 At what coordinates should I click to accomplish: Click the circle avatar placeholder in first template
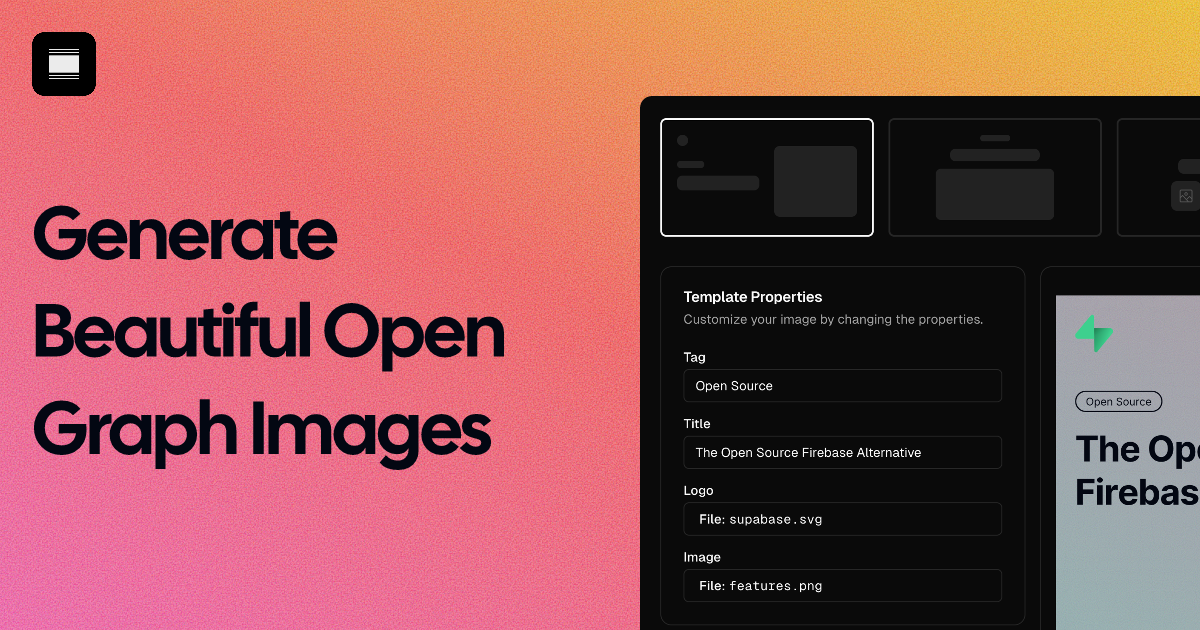point(685,142)
